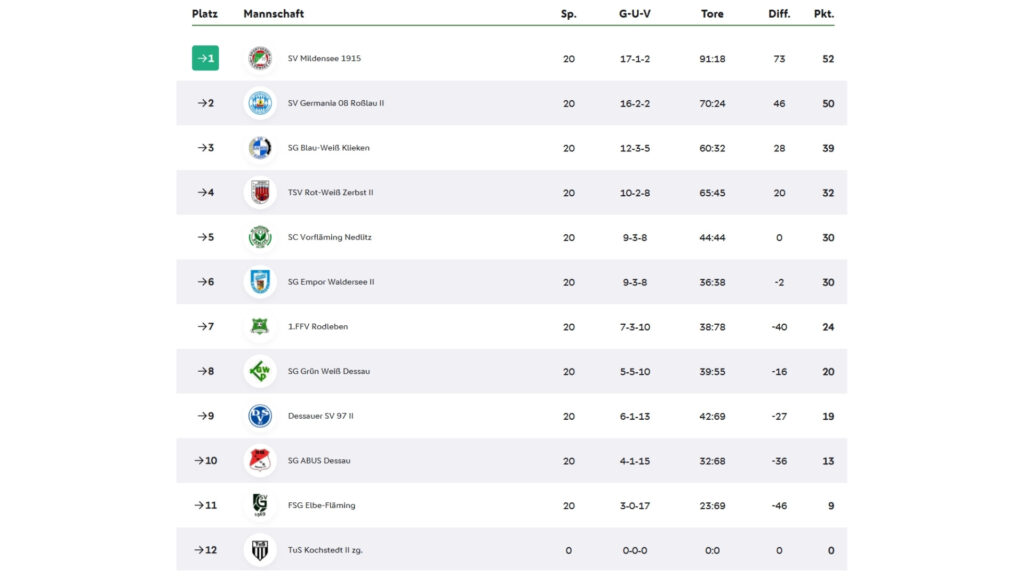Click the Dessauer SV 97 II blue crest

260,416
